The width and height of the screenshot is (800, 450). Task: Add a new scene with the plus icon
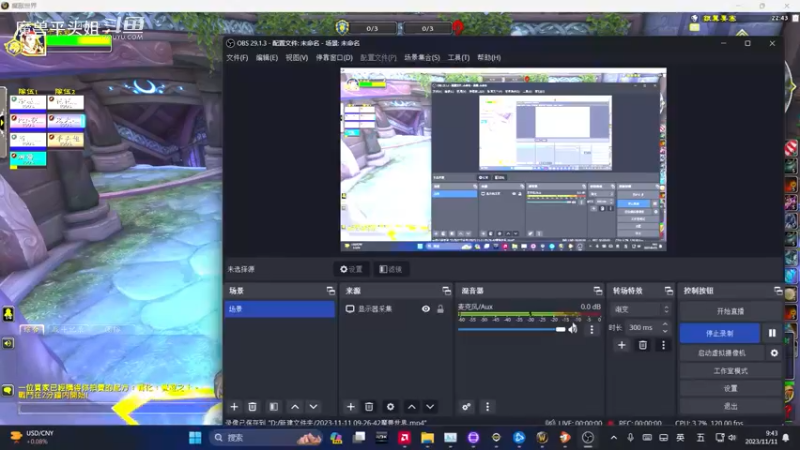coord(234,407)
